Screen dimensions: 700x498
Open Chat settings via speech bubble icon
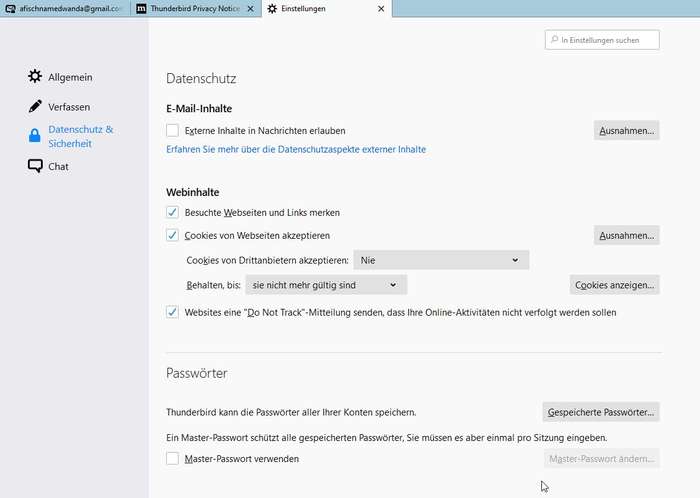click(x=35, y=167)
